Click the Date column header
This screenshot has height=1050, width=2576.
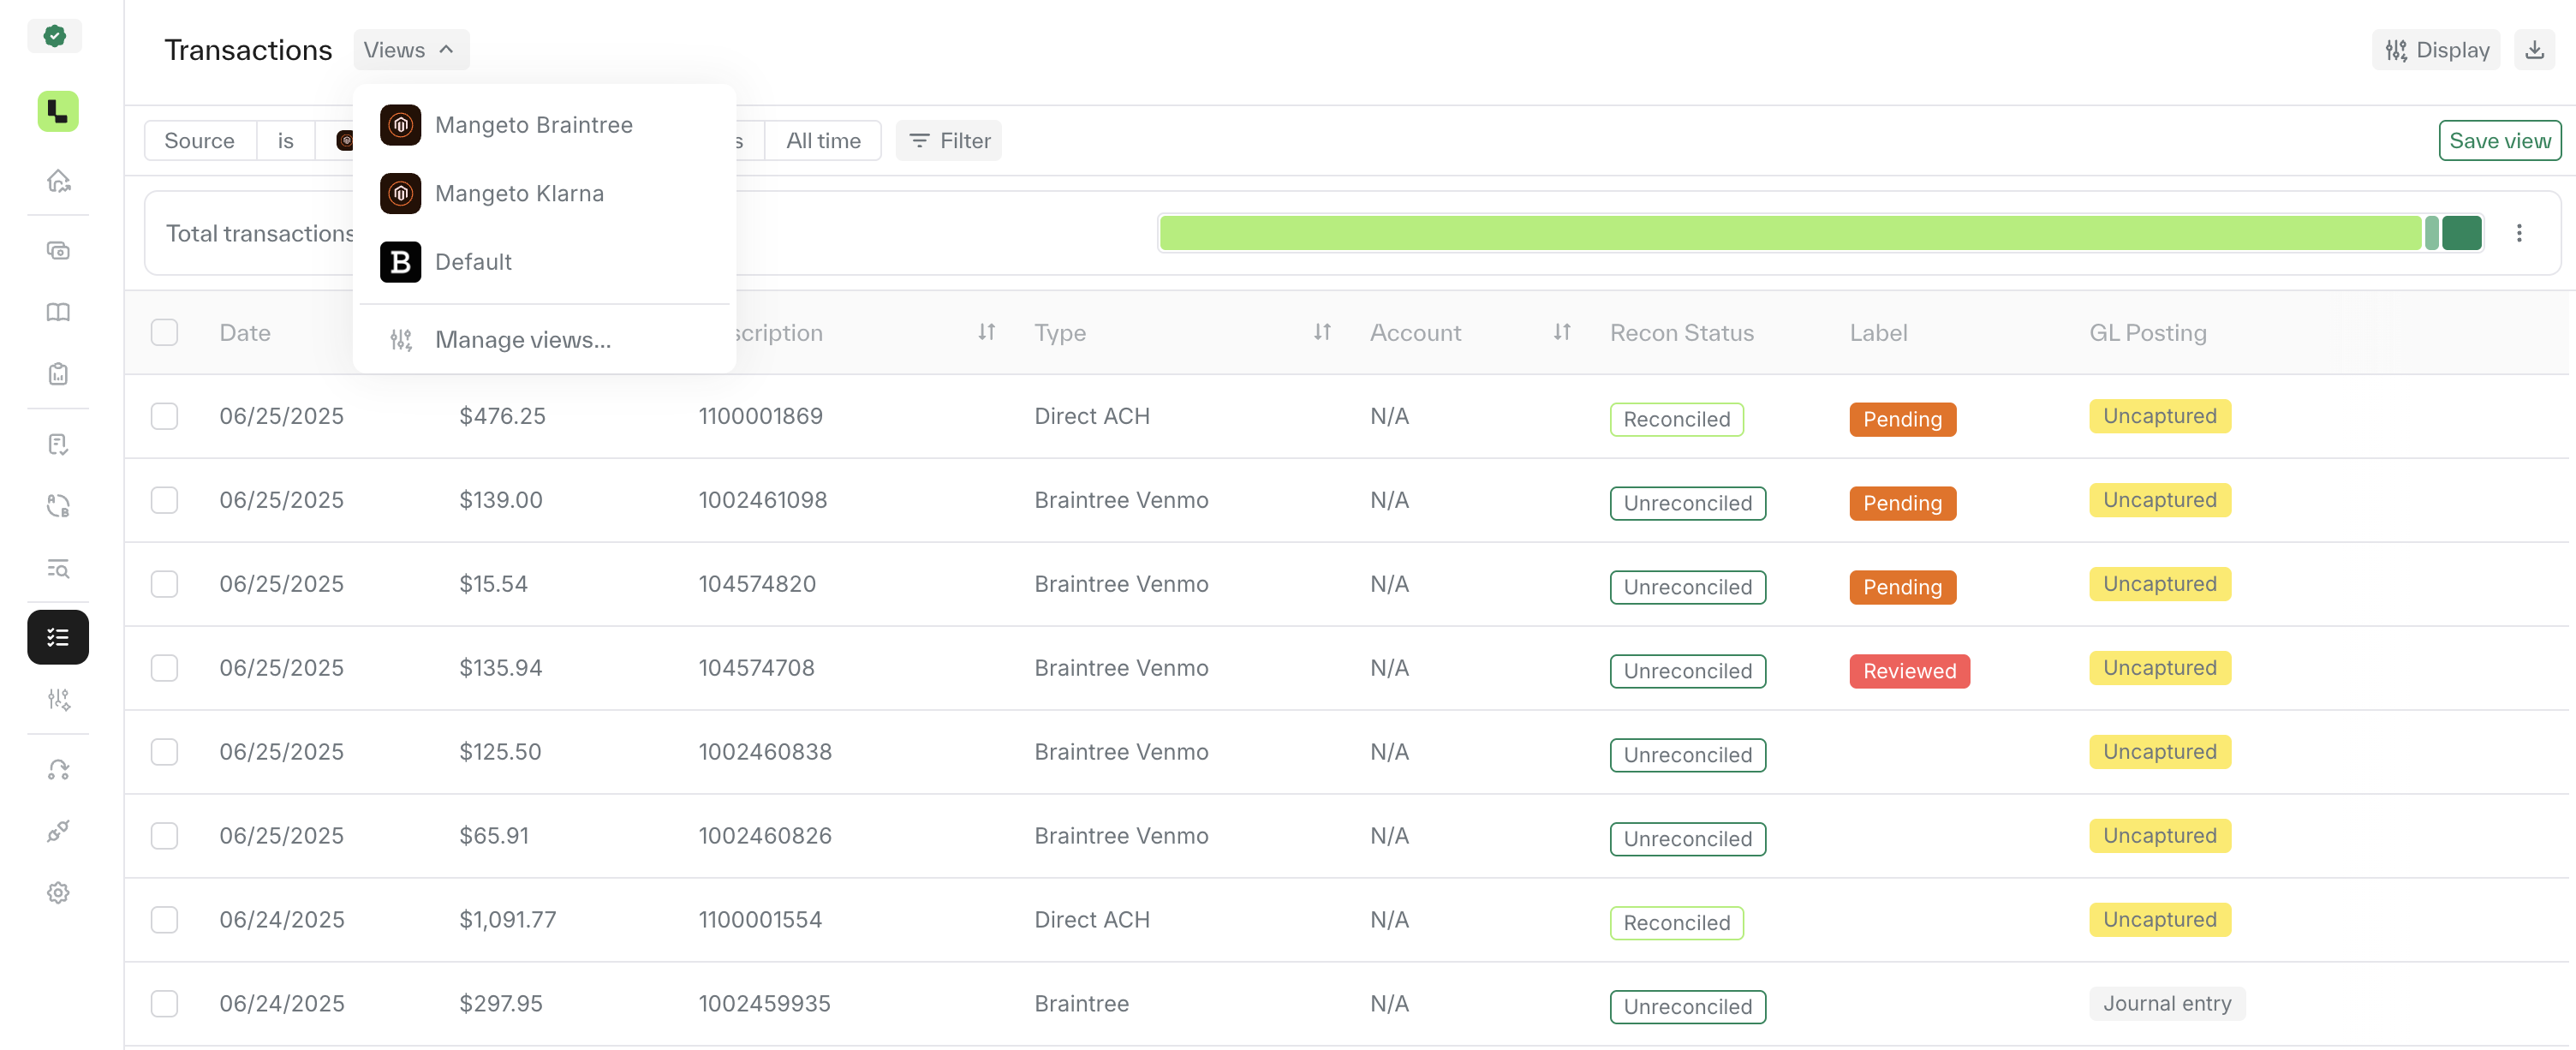[245, 332]
